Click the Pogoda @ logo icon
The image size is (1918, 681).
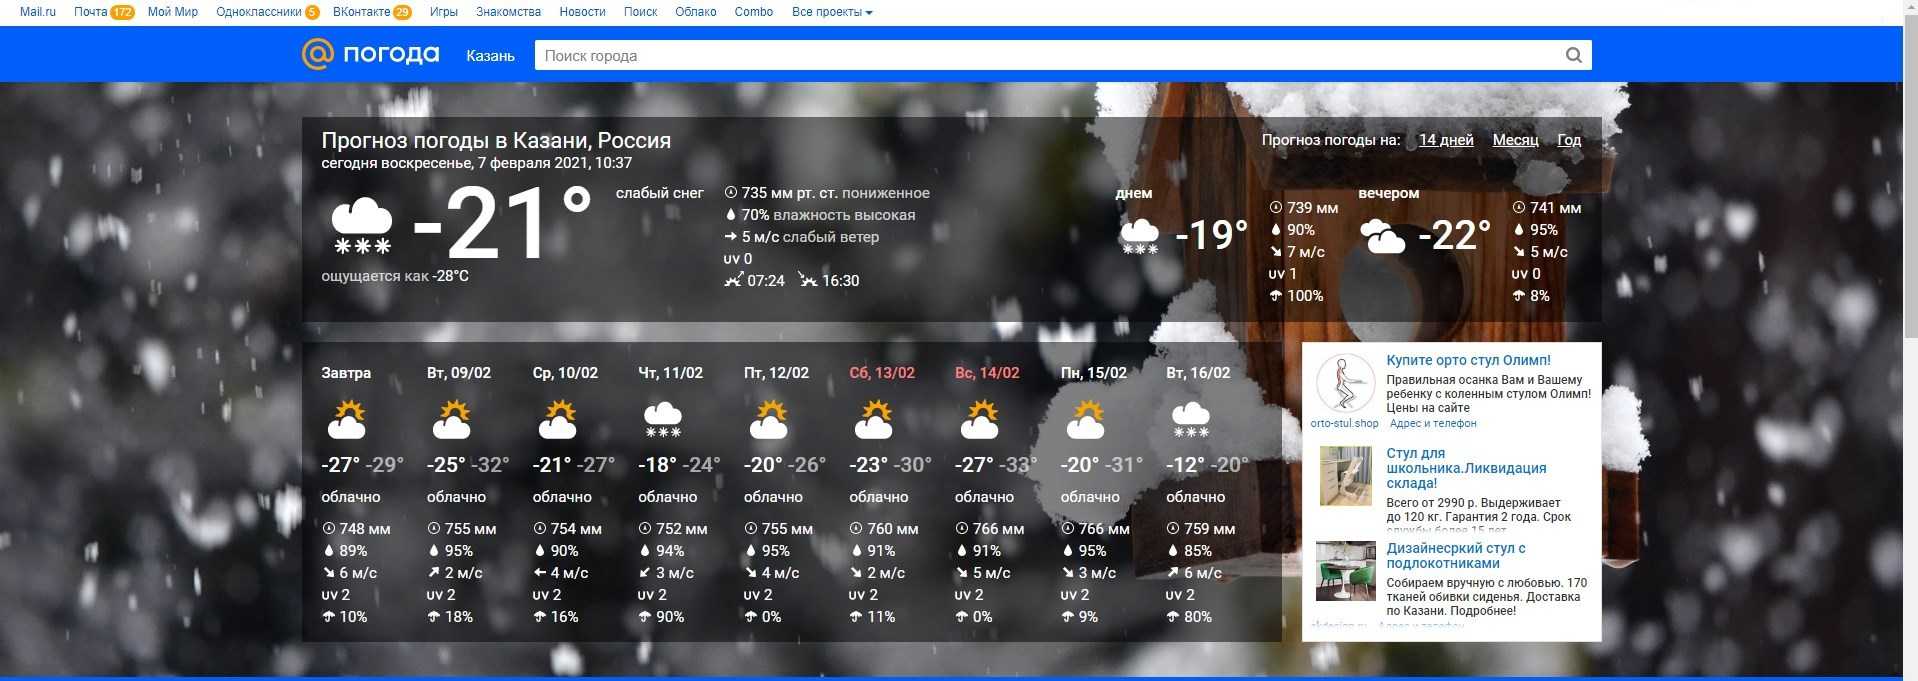(x=317, y=54)
